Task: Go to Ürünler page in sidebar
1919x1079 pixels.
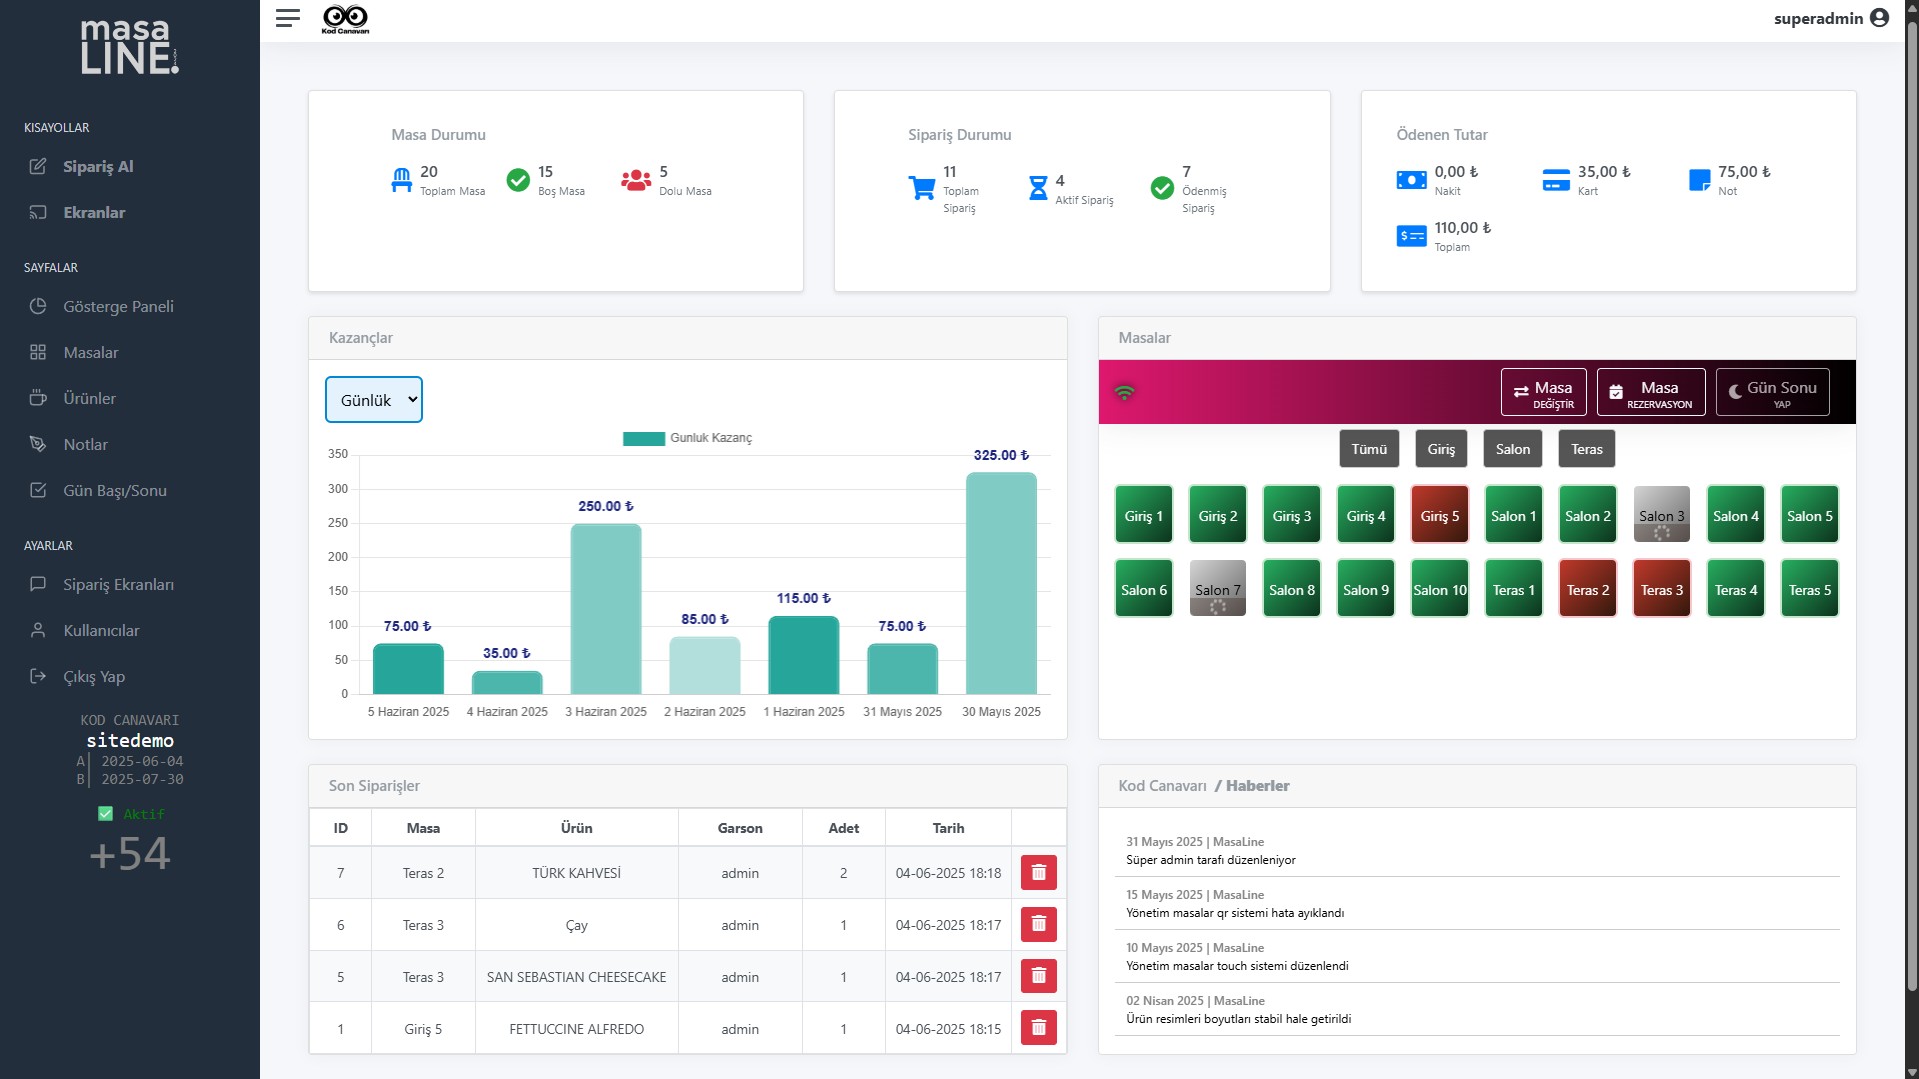Action: (89, 398)
